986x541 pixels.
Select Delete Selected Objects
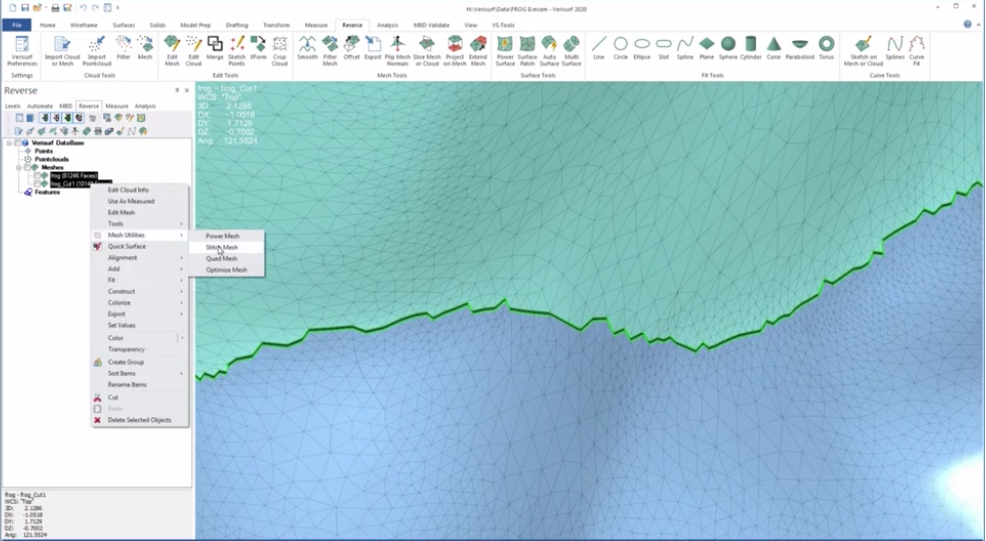(140, 420)
